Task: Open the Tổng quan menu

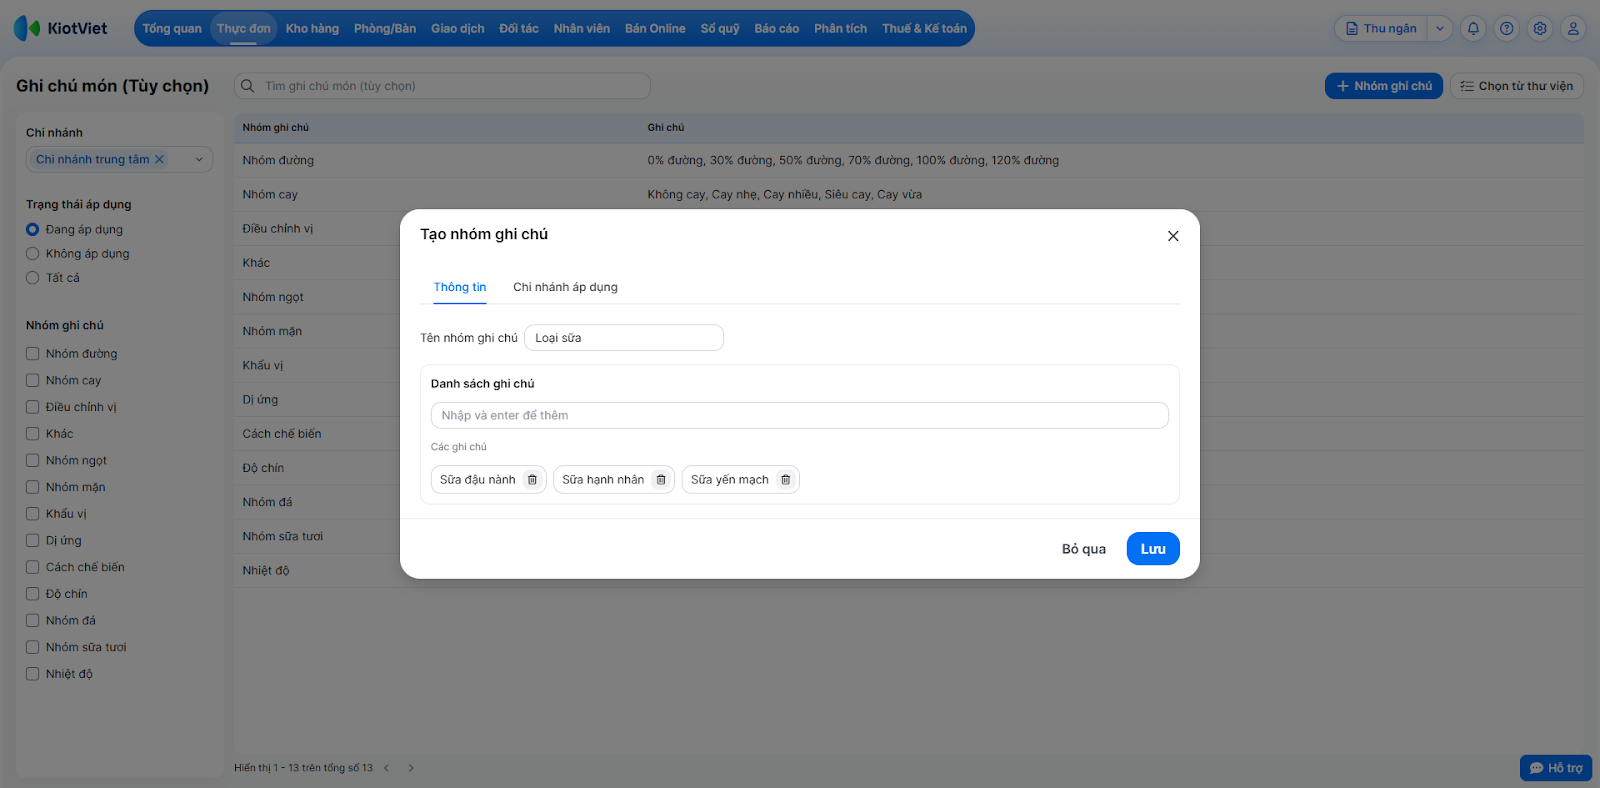Action: click(172, 29)
